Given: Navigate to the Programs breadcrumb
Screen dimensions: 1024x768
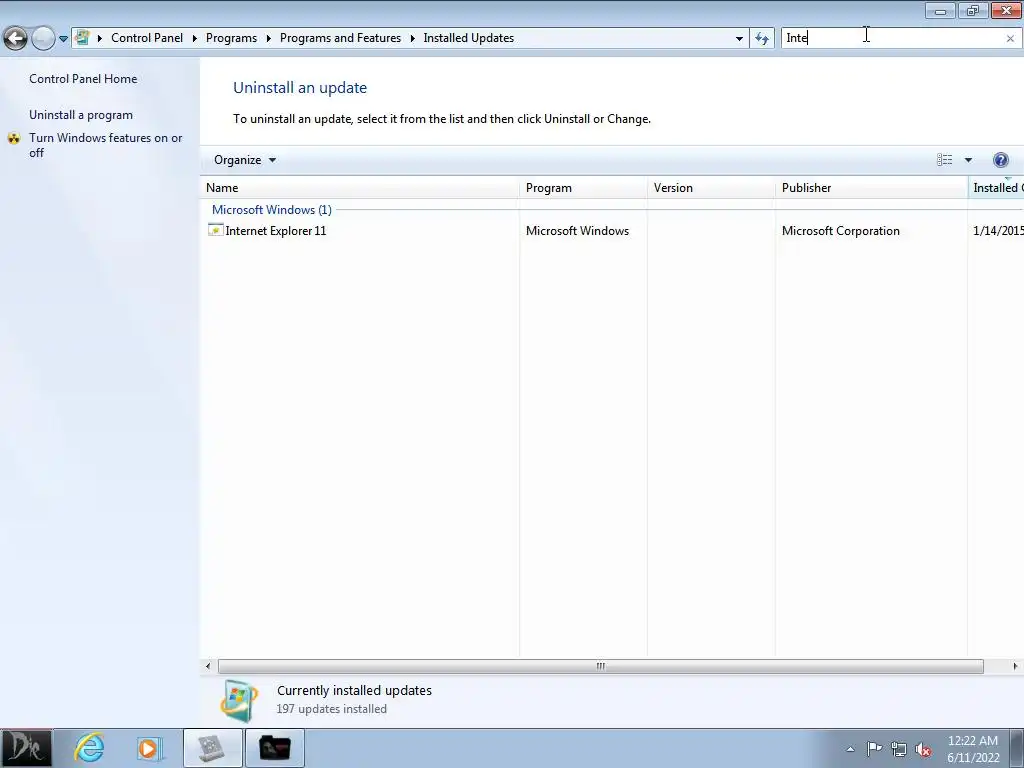Looking at the screenshot, I should pos(231,38).
